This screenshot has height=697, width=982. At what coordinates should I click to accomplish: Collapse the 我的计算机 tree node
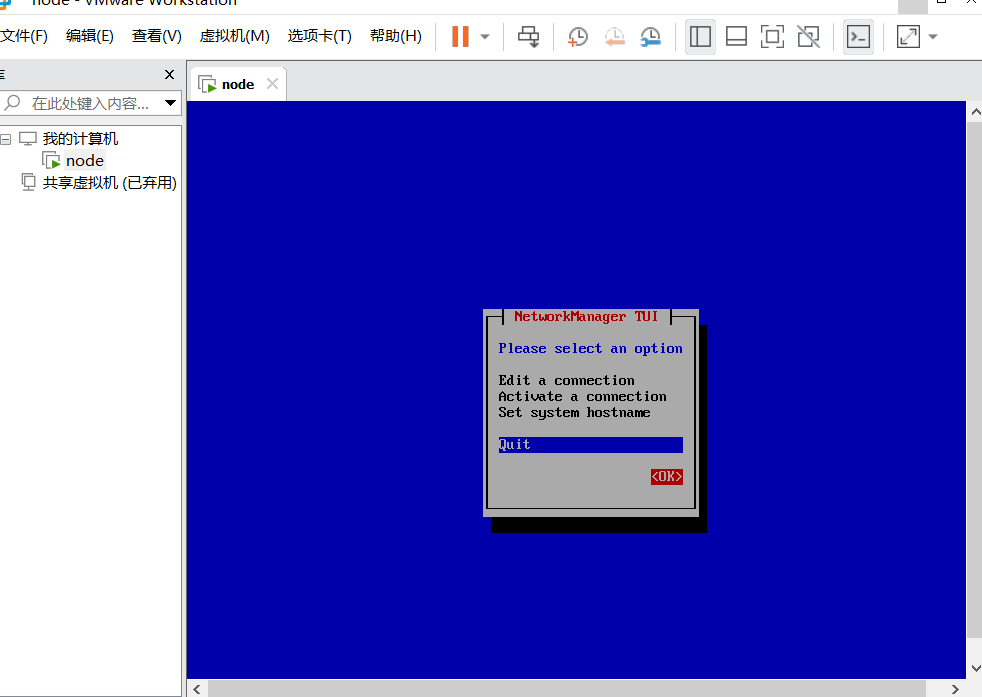tap(6, 139)
